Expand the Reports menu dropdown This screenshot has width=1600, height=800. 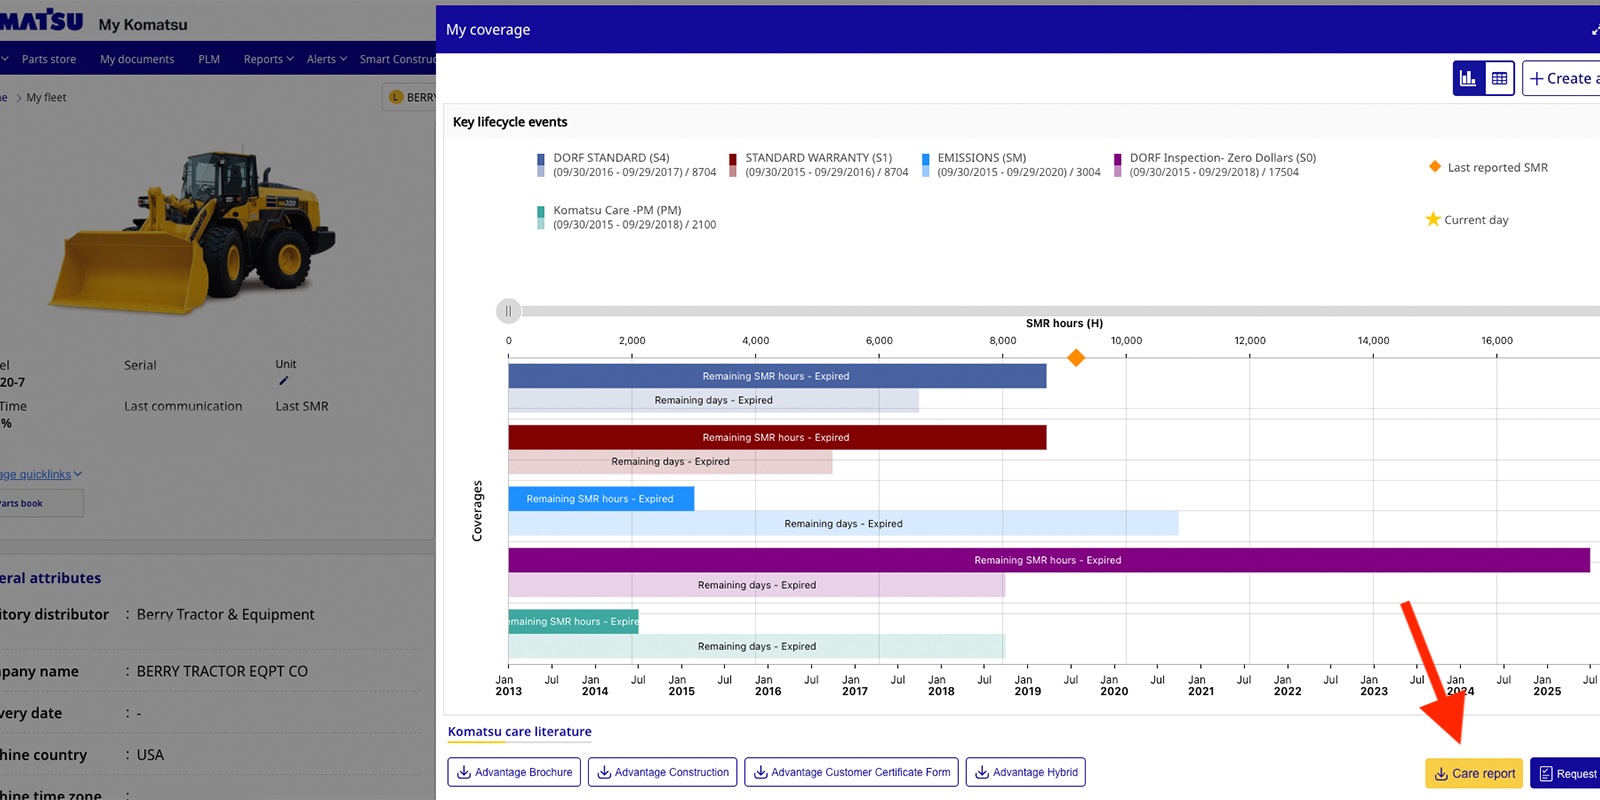268,59
